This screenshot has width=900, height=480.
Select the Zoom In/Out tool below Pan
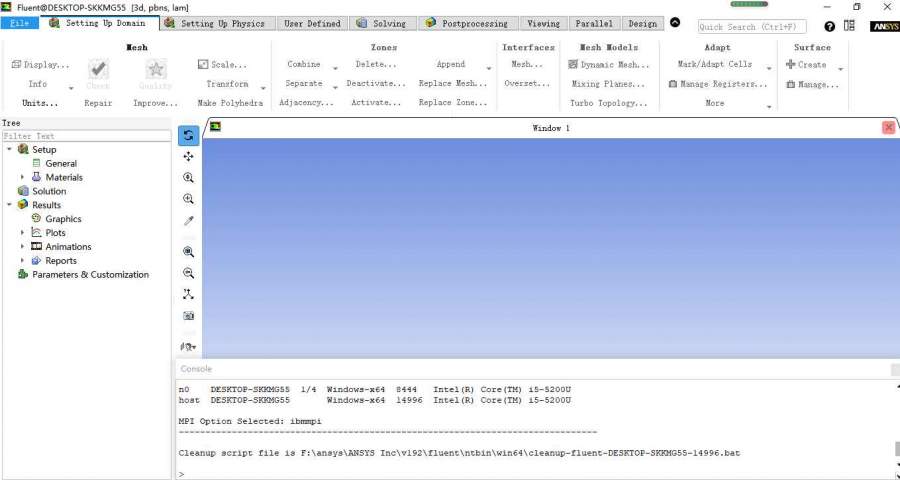pyautogui.click(x=188, y=178)
